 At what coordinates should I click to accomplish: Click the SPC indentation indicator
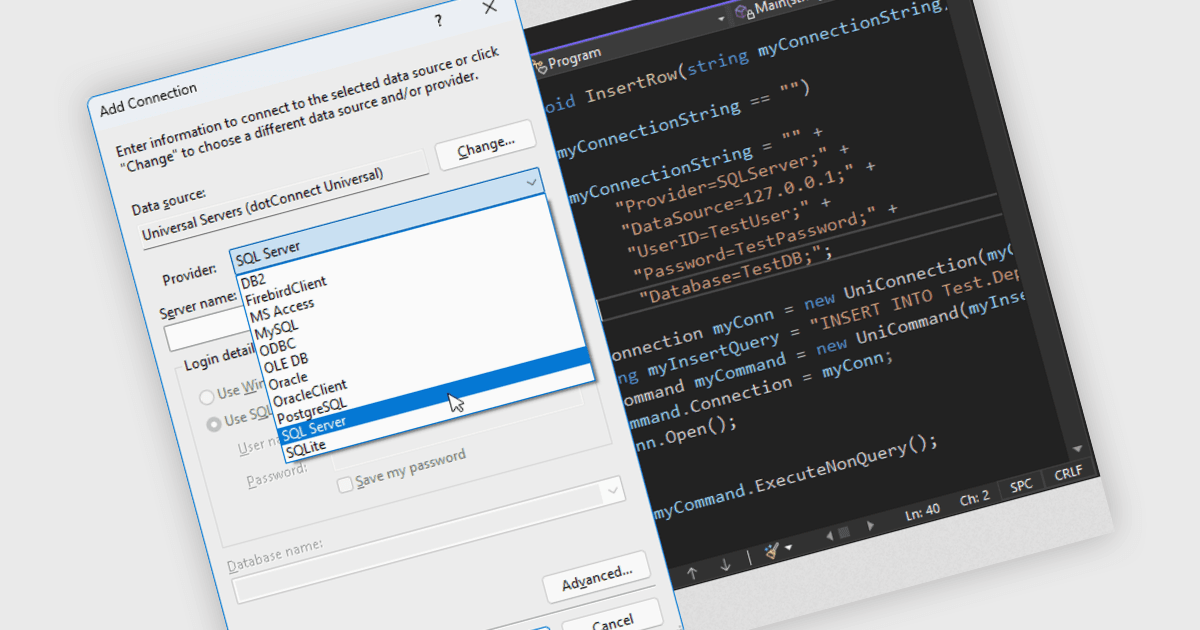click(x=1021, y=485)
